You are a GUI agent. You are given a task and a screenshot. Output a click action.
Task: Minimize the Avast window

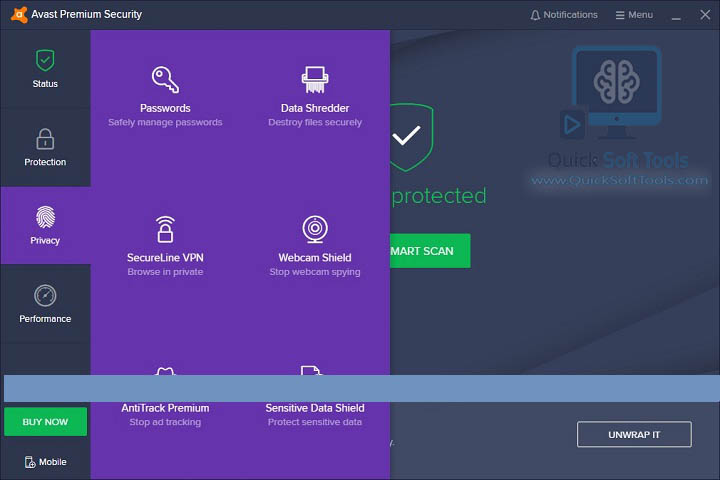(x=676, y=16)
